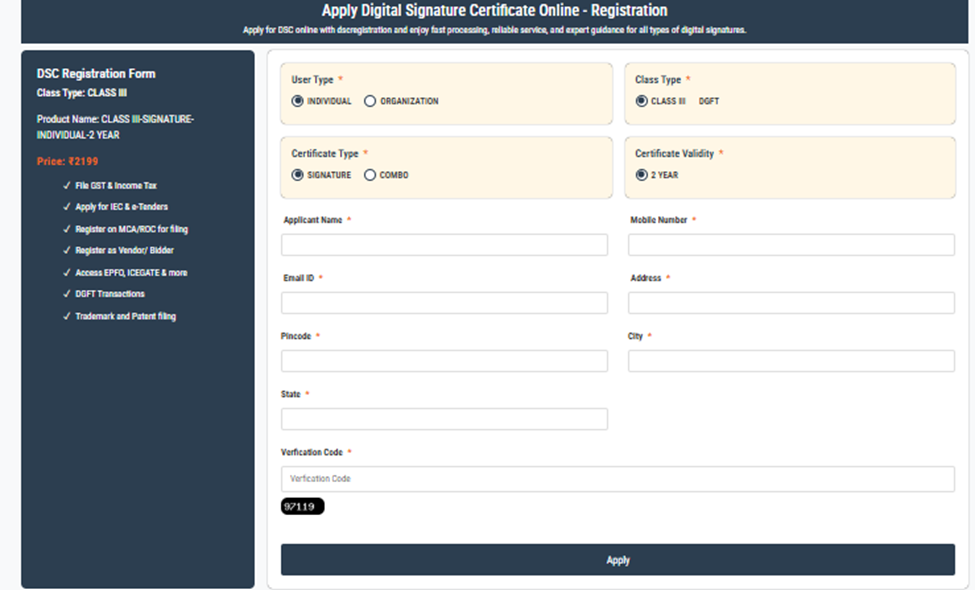This screenshot has width=975, height=590.
Task: Click the checkmark beside File GST
Action: [x=67, y=185]
